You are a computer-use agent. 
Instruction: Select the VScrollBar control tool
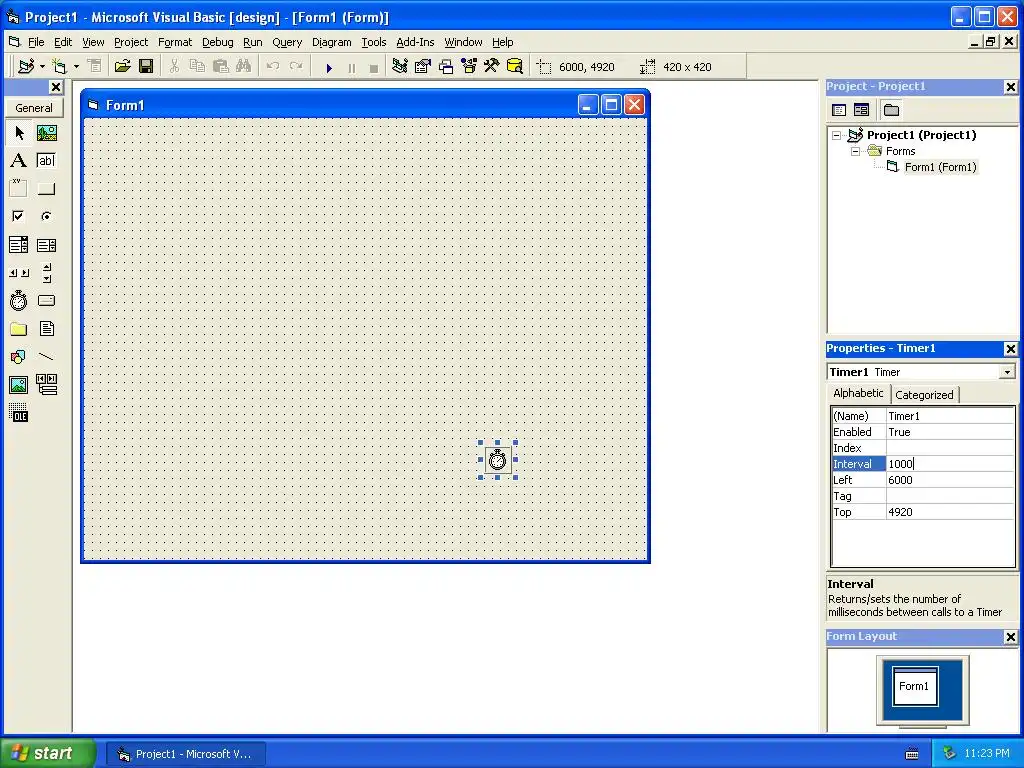pyautogui.click(x=46, y=273)
